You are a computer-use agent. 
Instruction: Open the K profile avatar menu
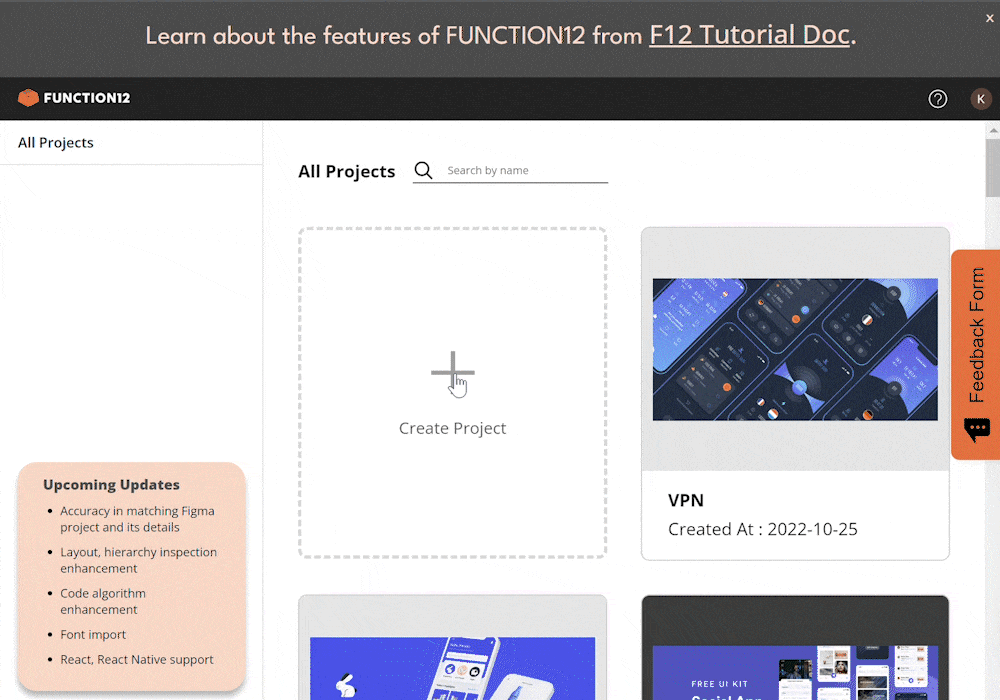pos(981,99)
